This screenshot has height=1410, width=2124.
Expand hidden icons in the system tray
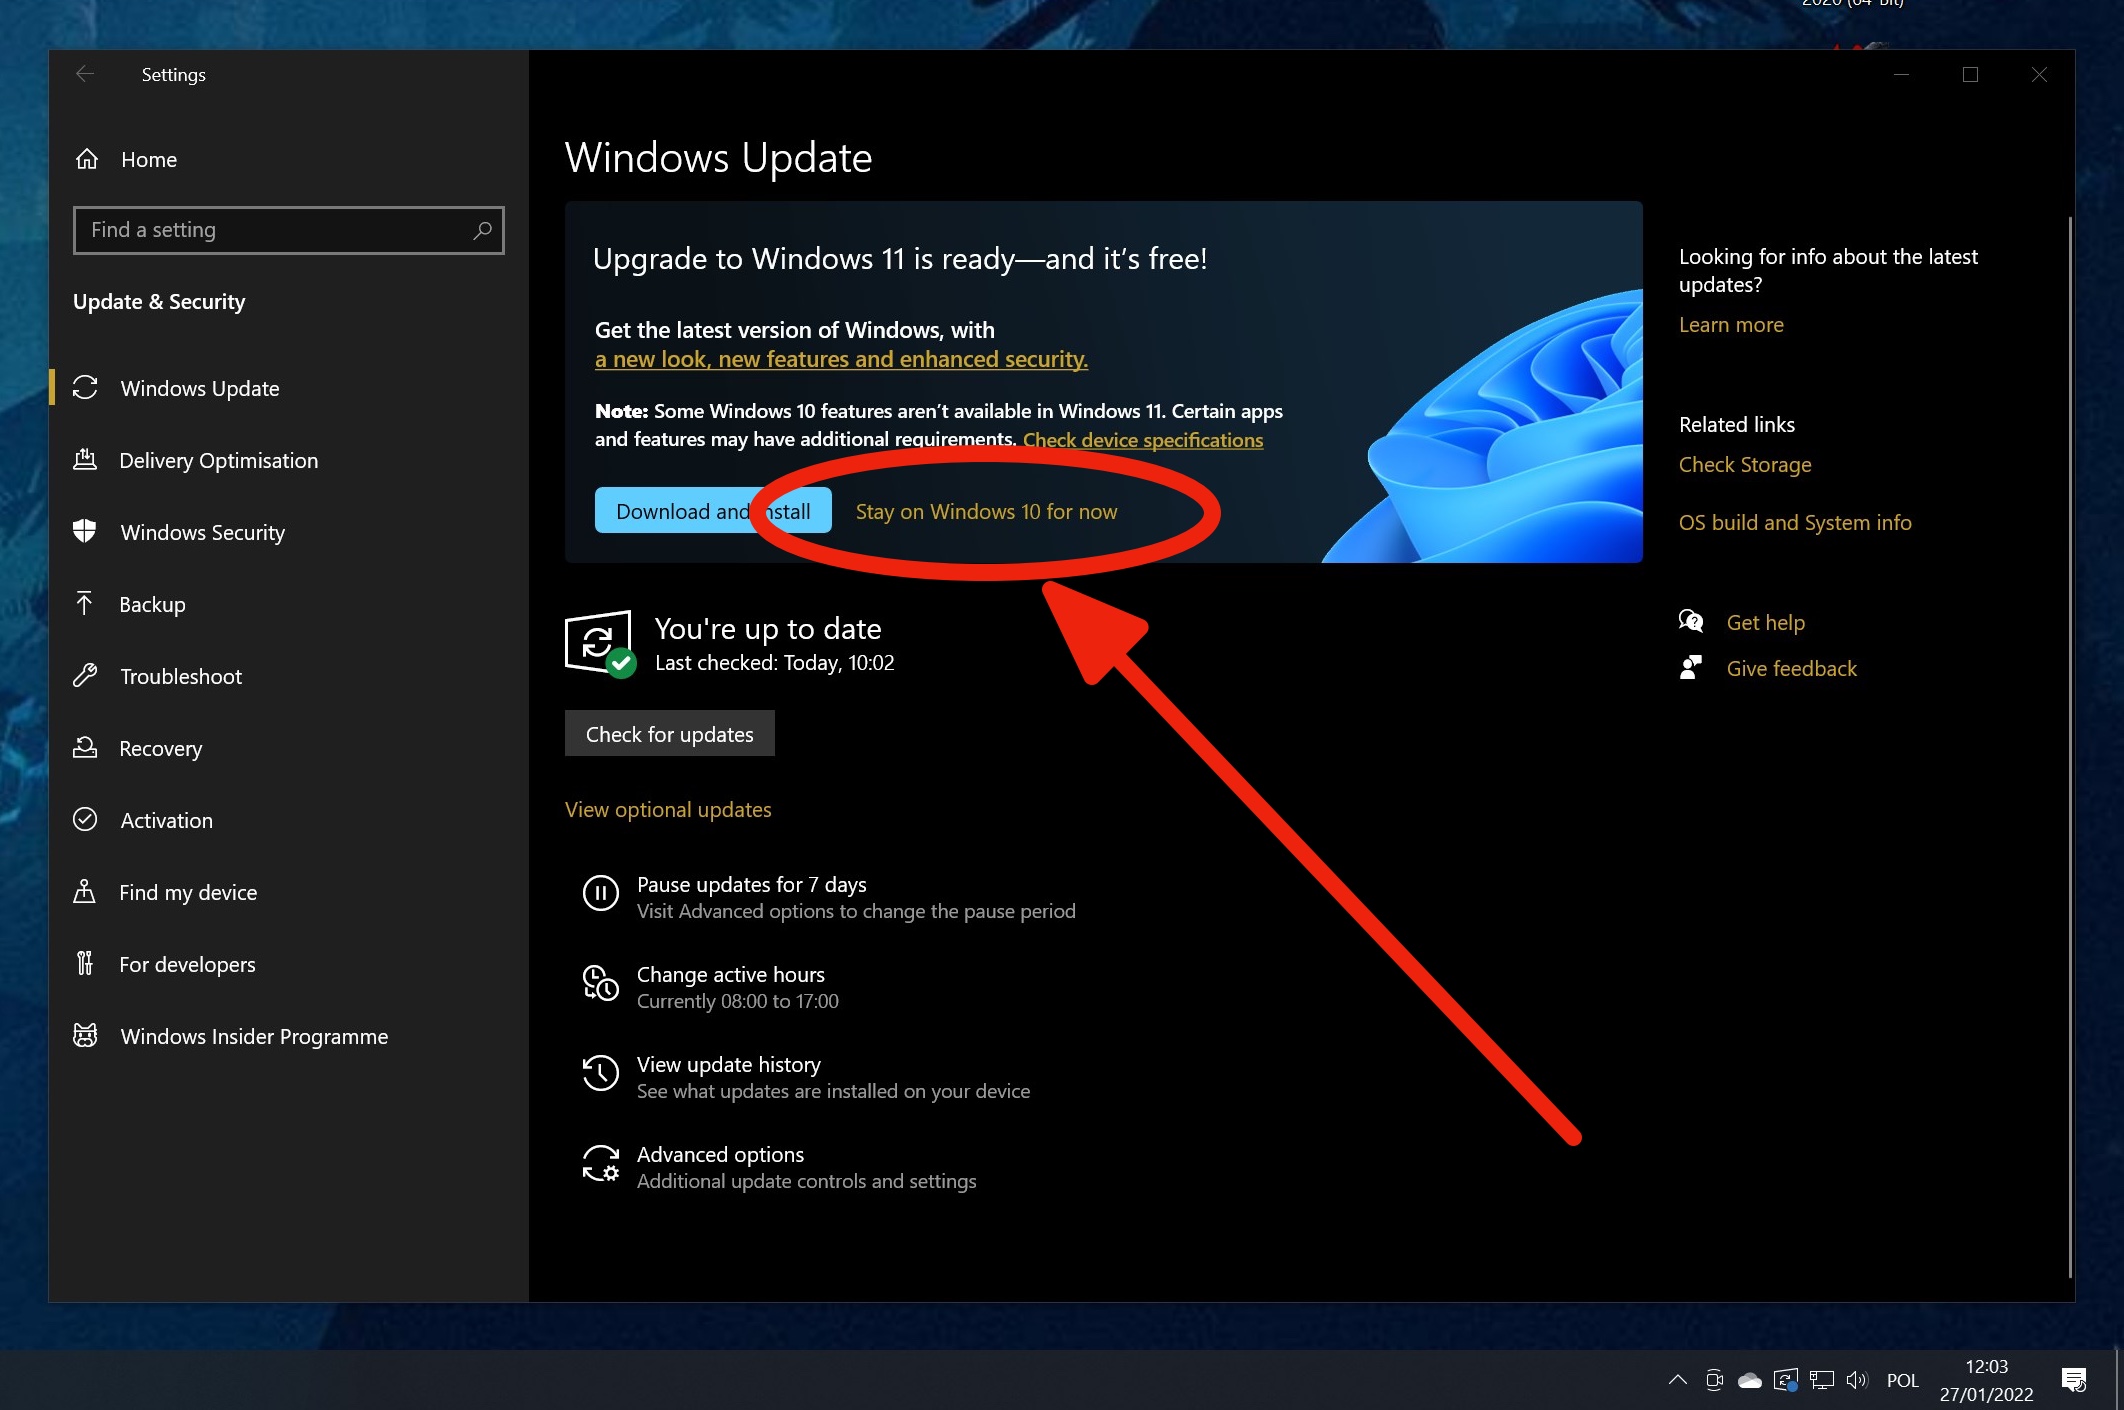tap(1679, 1378)
